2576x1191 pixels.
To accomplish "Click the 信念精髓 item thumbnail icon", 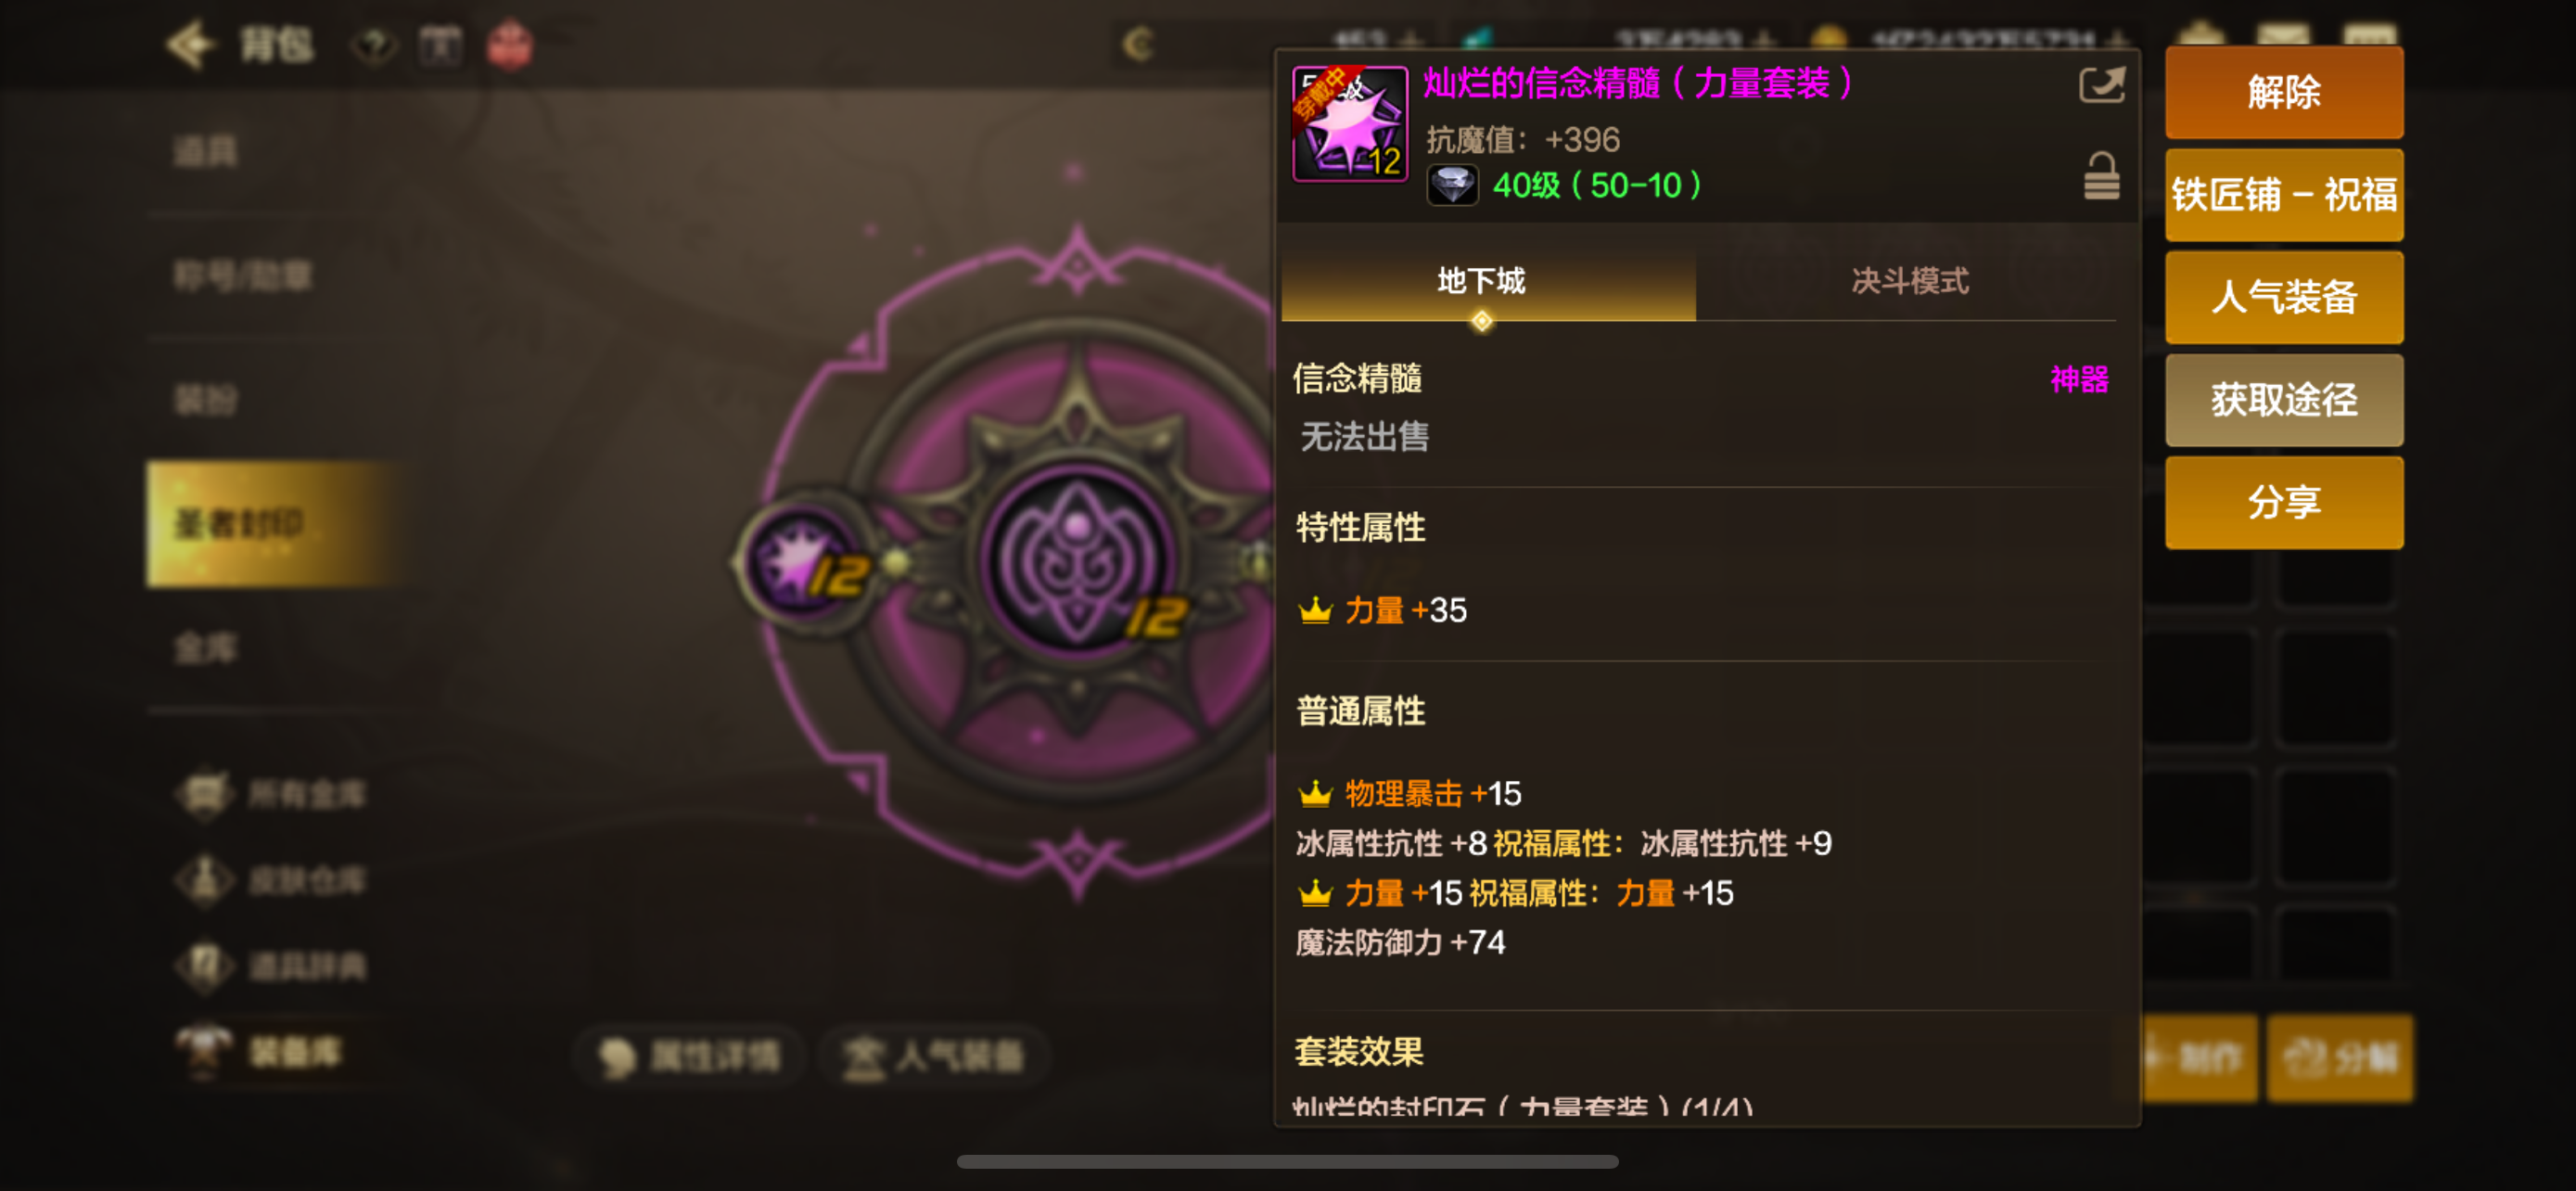I will 1349,124.
